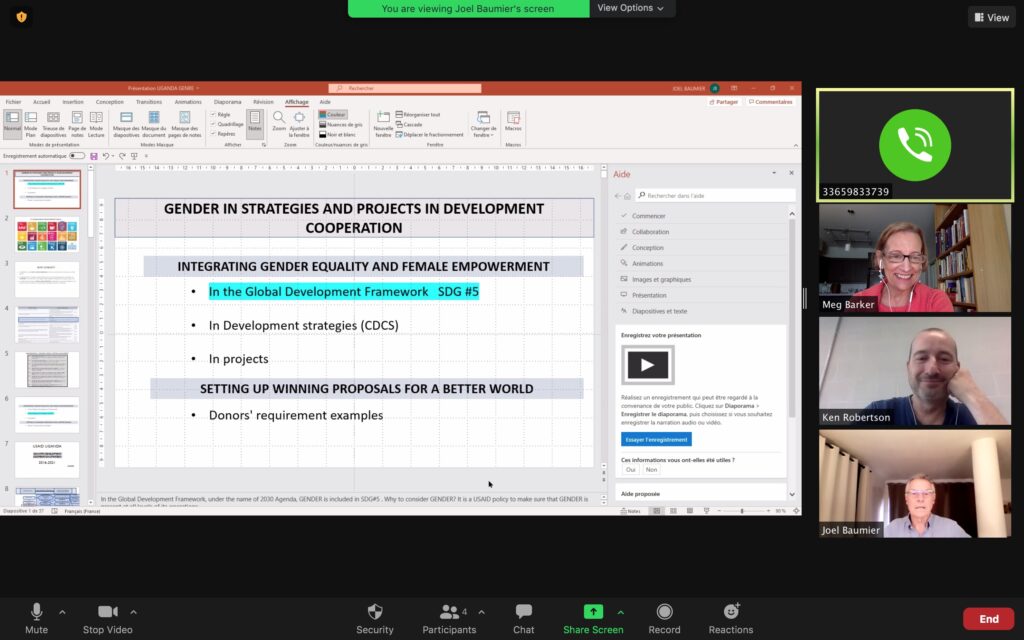Select Noir et blanc mode
Viewport: 1024px width, 640px height.
(337, 135)
